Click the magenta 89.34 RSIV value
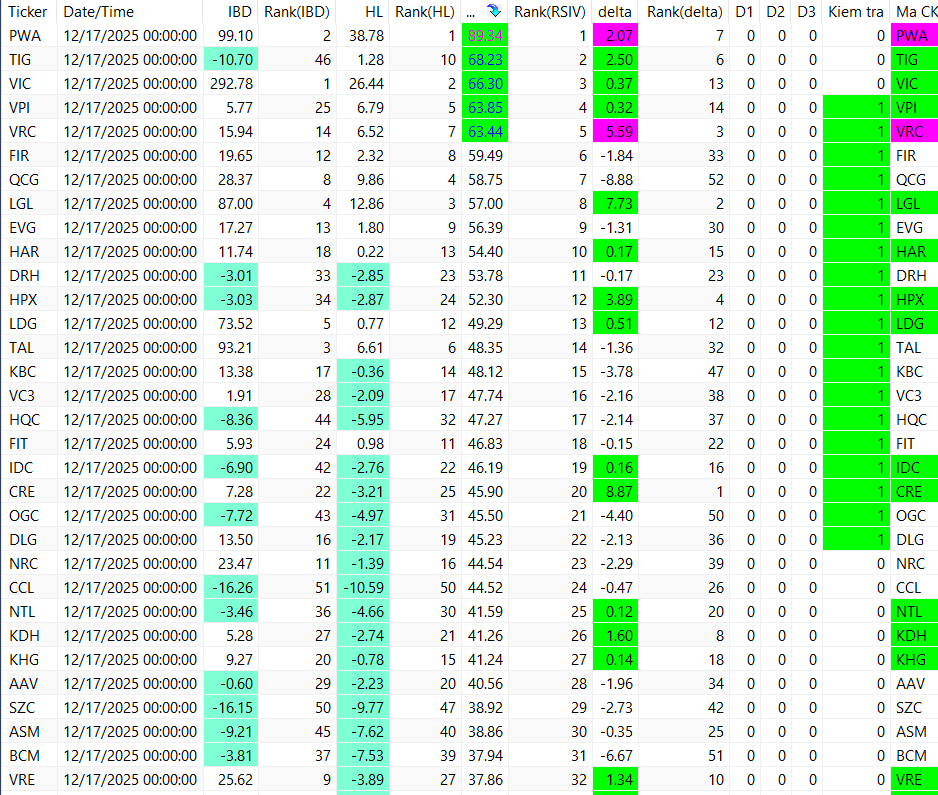The width and height of the screenshot is (938, 795). [485, 36]
